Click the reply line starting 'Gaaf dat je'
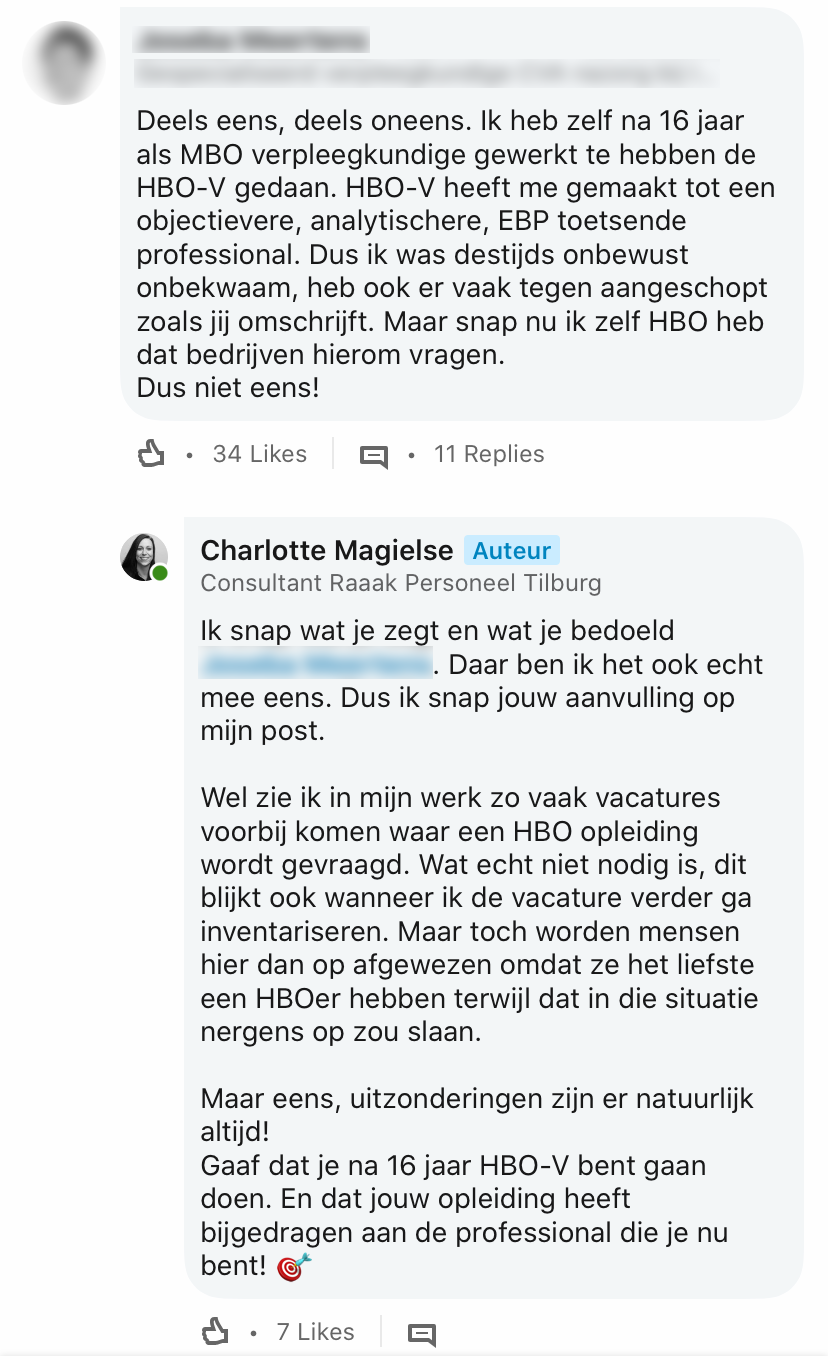This screenshot has width=828, height=1356. [x=453, y=1166]
